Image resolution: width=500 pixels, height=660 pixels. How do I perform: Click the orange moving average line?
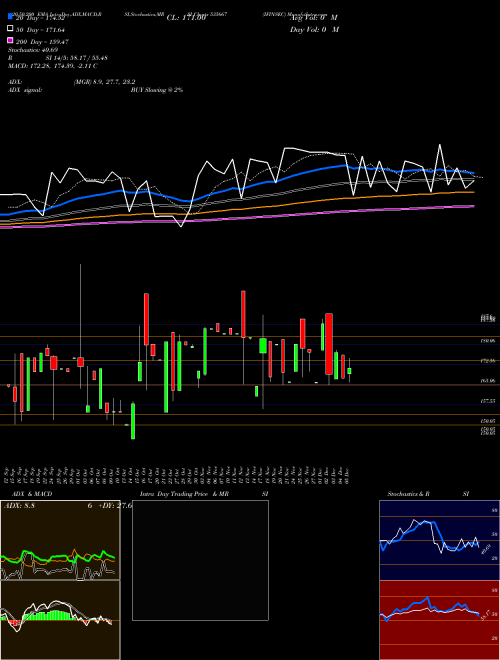click(236, 207)
